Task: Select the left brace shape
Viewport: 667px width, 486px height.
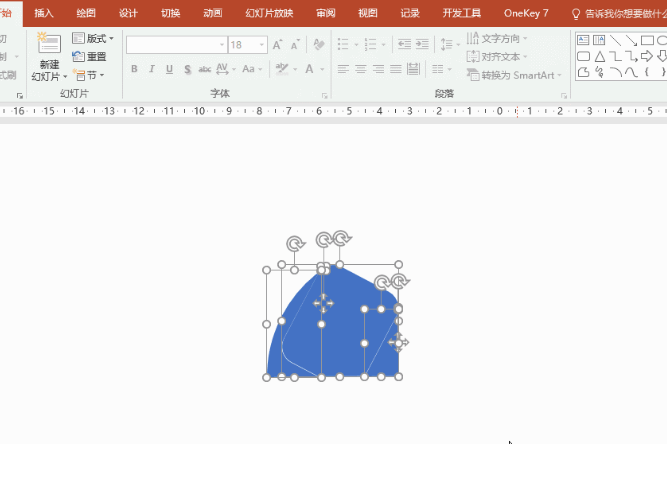Action: [x=647, y=72]
